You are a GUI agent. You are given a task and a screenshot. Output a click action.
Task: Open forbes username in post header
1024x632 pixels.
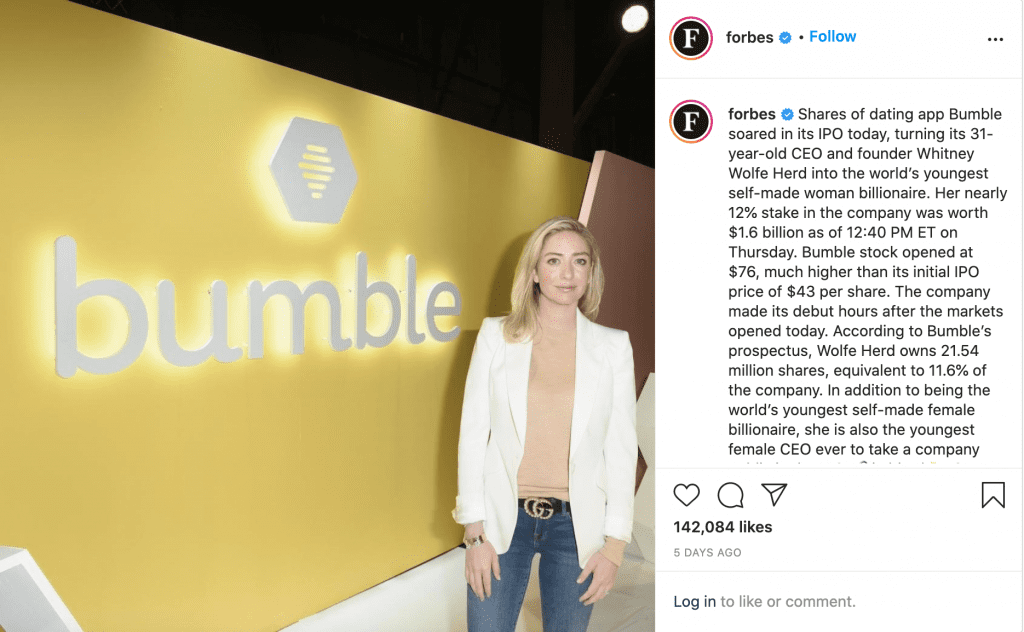(750, 37)
